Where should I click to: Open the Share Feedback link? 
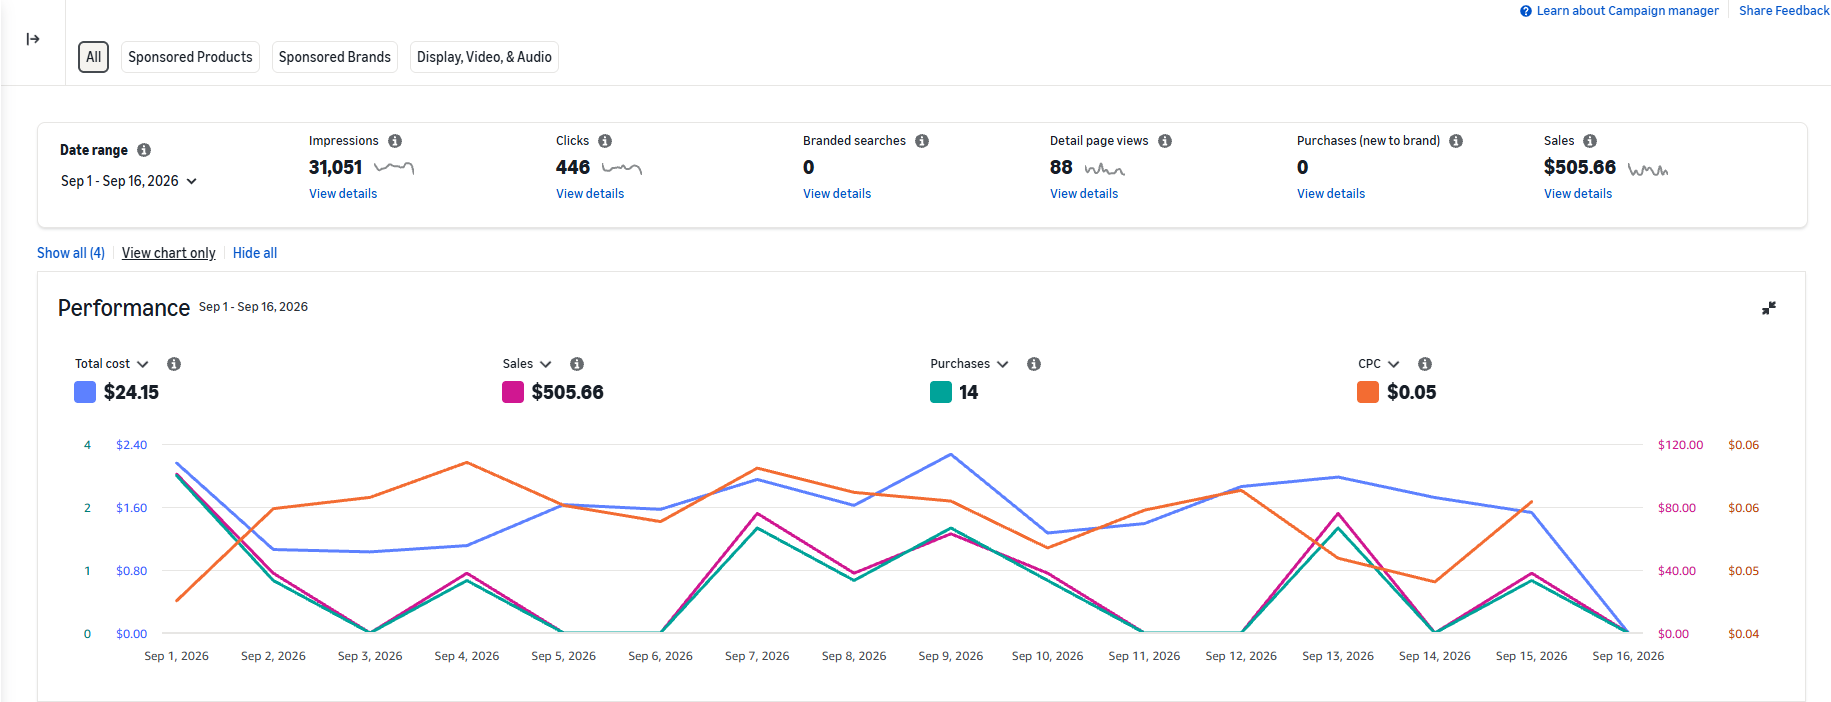(x=1784, y=11)
